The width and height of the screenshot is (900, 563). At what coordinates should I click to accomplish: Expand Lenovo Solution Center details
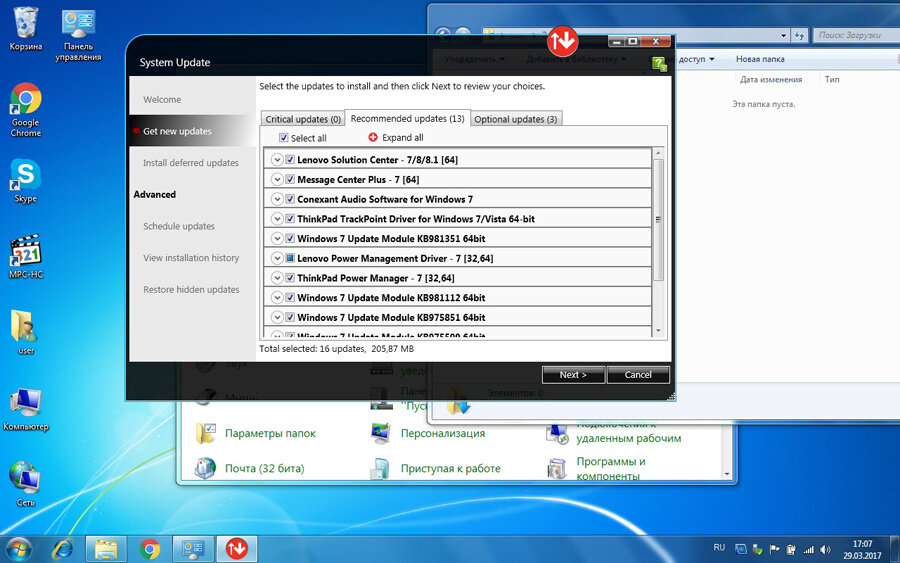pos(277,160)
